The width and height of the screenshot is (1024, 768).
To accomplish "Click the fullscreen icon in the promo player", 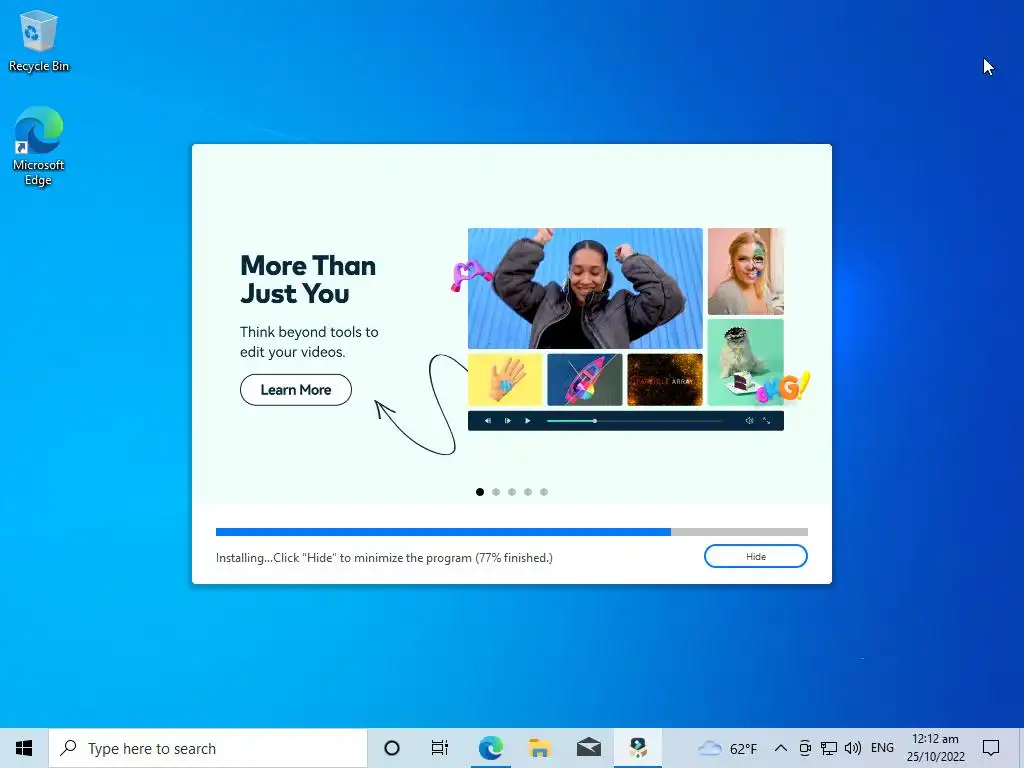I will click(767, 421).
